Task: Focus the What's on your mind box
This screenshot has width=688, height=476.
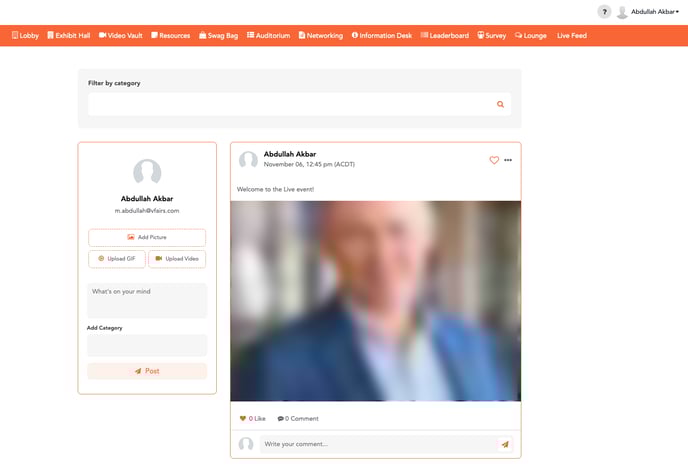Action: coord(147,301)
